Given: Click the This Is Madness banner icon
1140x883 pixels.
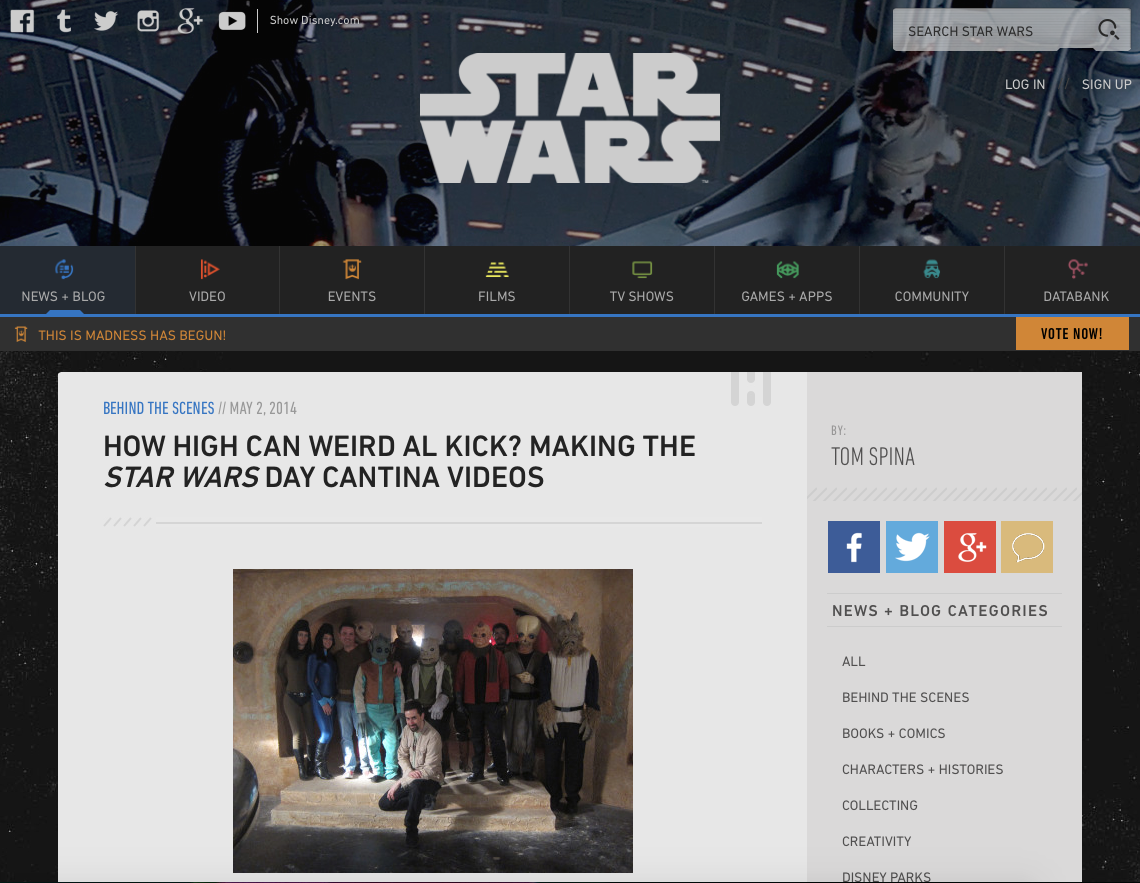Looking at the screenshot, I should pyautogui.click(x=21, y=334).
